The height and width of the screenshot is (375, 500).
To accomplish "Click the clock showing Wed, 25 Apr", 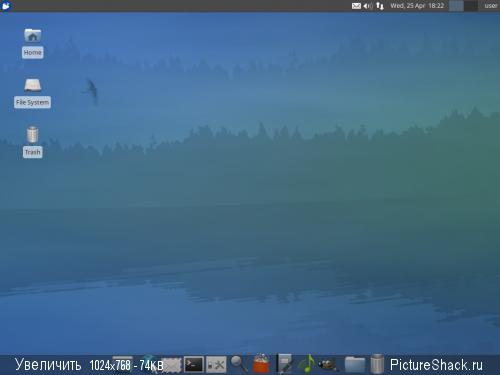I will click(x=417, y=6).
